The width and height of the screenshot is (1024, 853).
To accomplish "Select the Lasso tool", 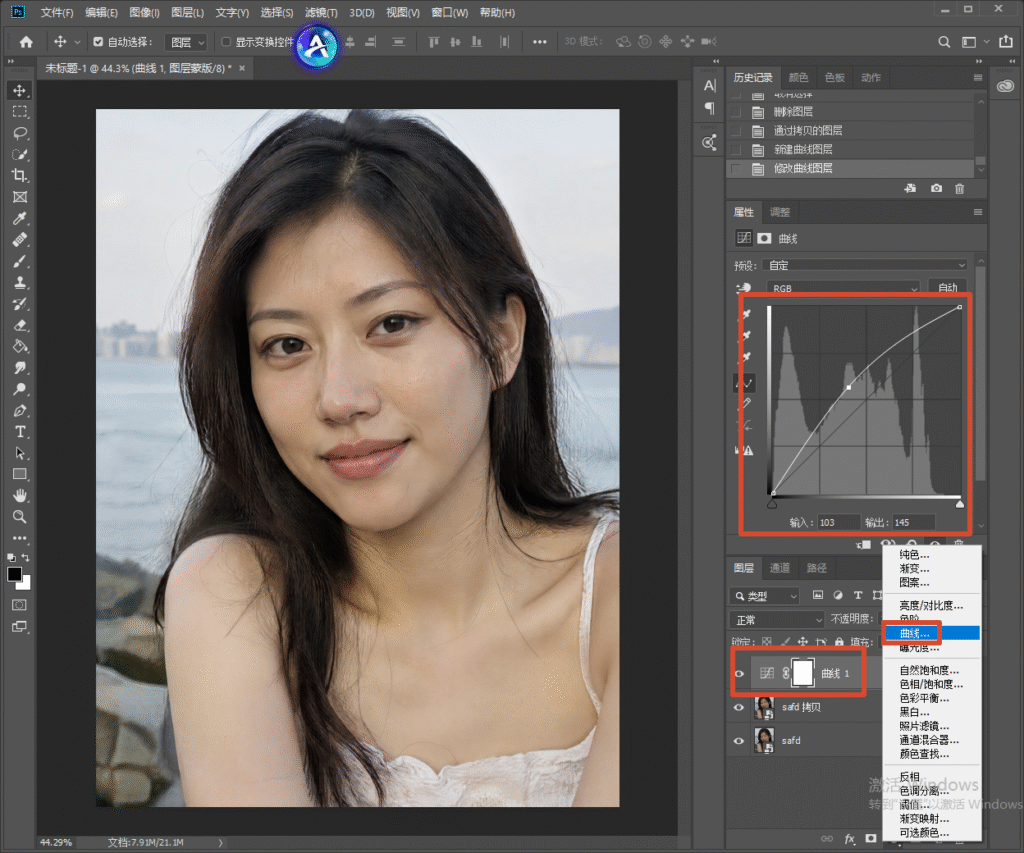I will [x=20, y=133].
